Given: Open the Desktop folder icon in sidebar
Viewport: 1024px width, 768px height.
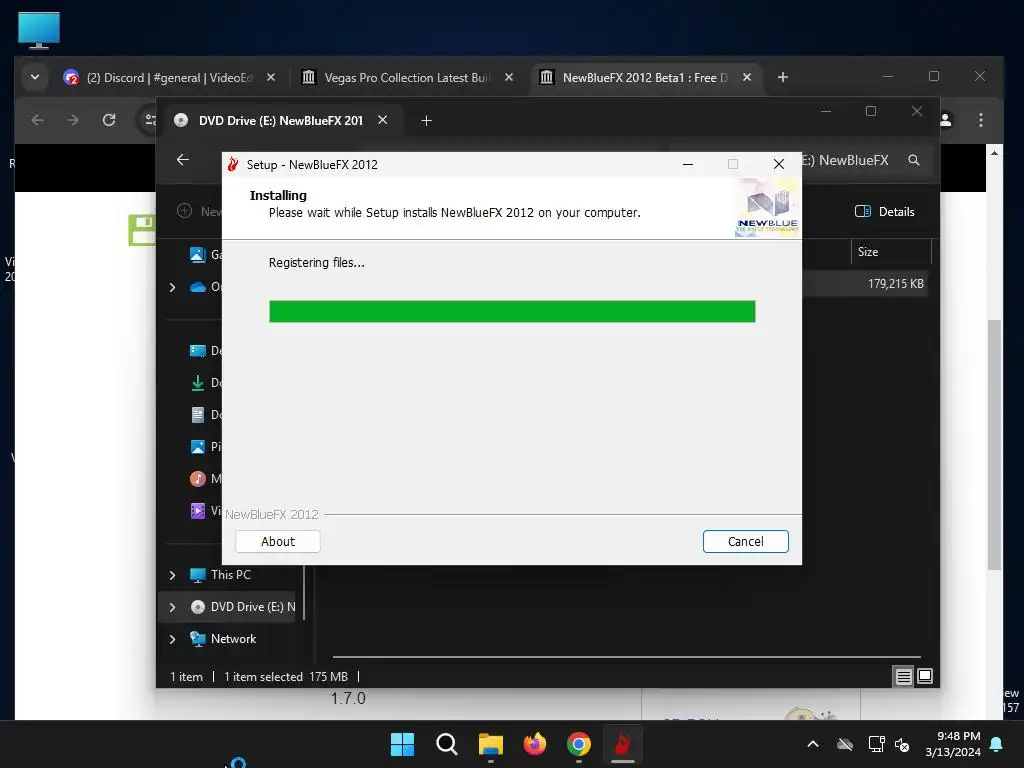Looking at the screenshot, I should [x=197, y=351].
